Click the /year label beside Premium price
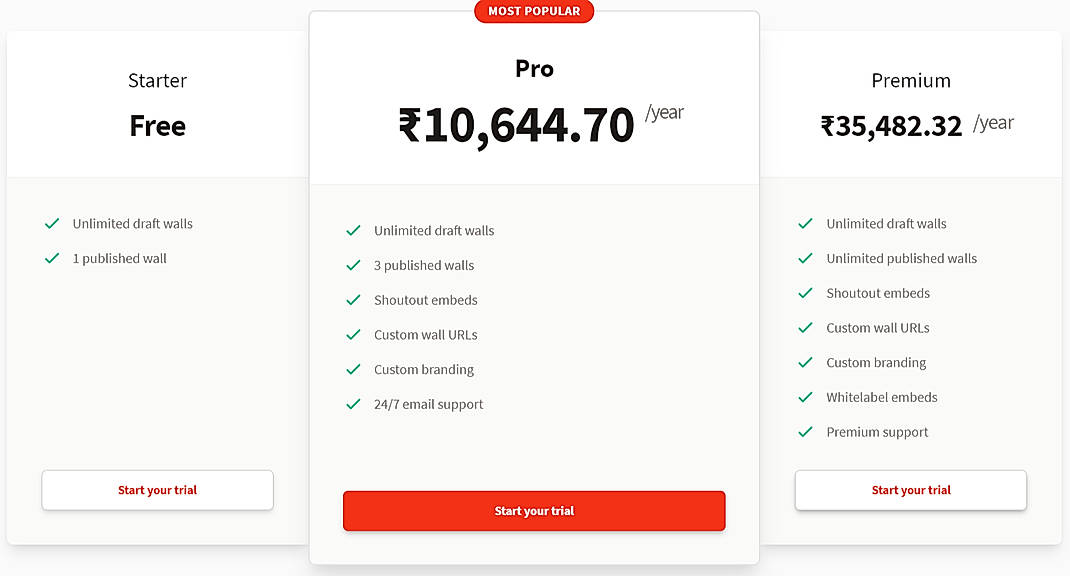The height and width of the screenshot is (576, 1070). [995, 122]
